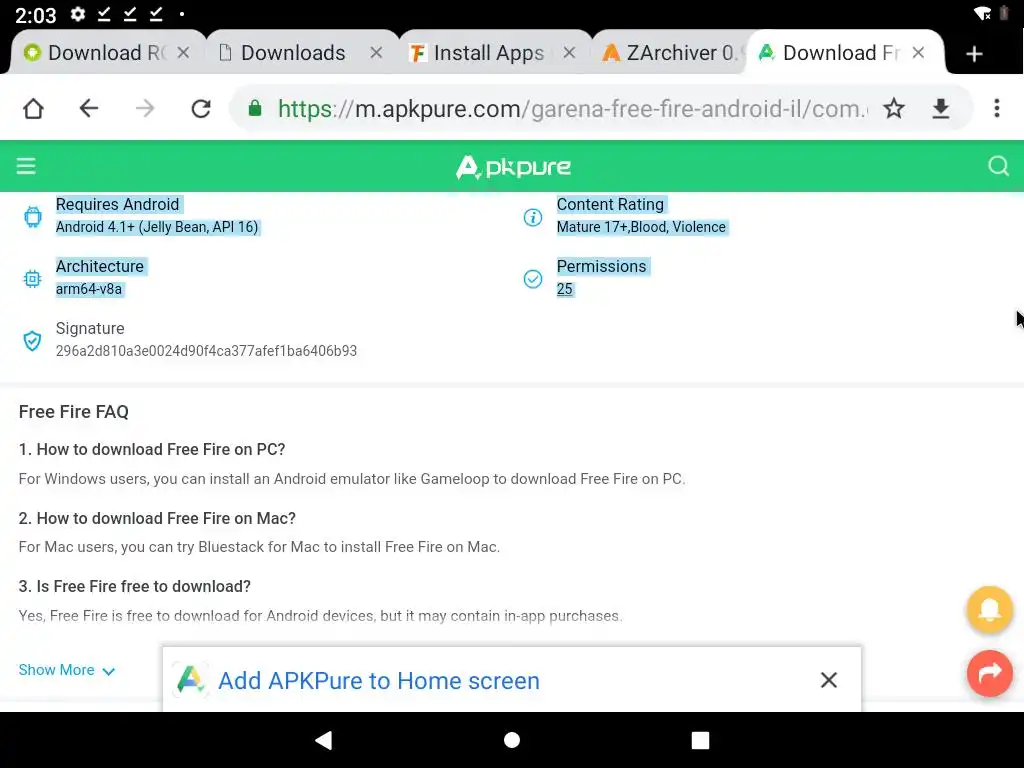Click the arm64-v8a architecture value
Viewport: 1024px width, 768px height.
(89, 289)
